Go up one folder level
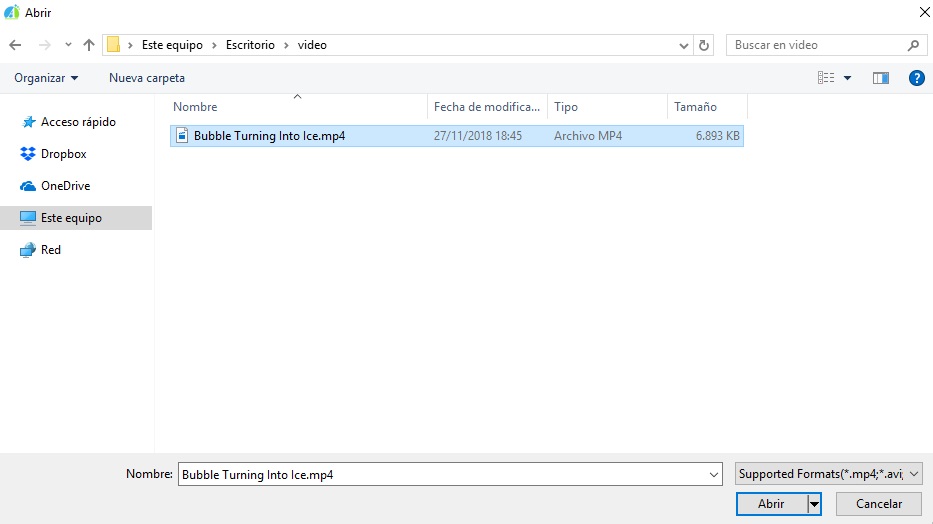933x524 pixels. point(89,45)
